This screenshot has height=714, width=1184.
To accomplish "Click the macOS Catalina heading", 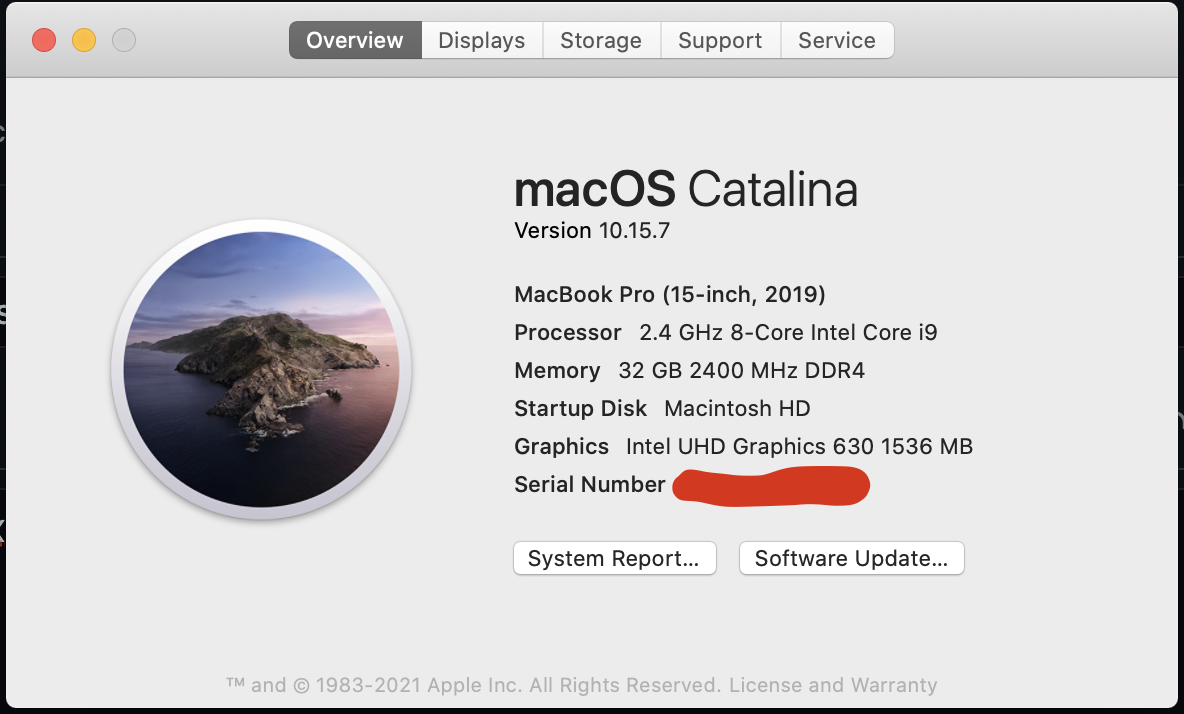I will pyautogui.click(x=686, y=189).
